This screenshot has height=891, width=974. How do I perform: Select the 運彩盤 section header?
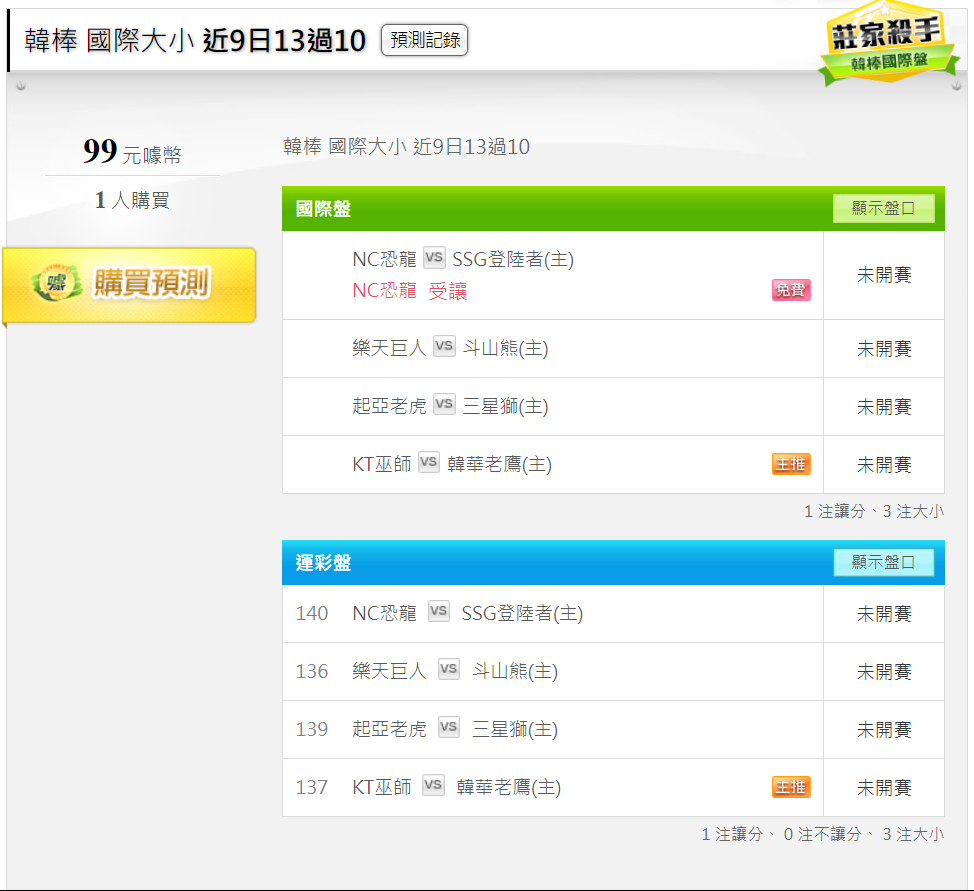[x=613, y=562]
